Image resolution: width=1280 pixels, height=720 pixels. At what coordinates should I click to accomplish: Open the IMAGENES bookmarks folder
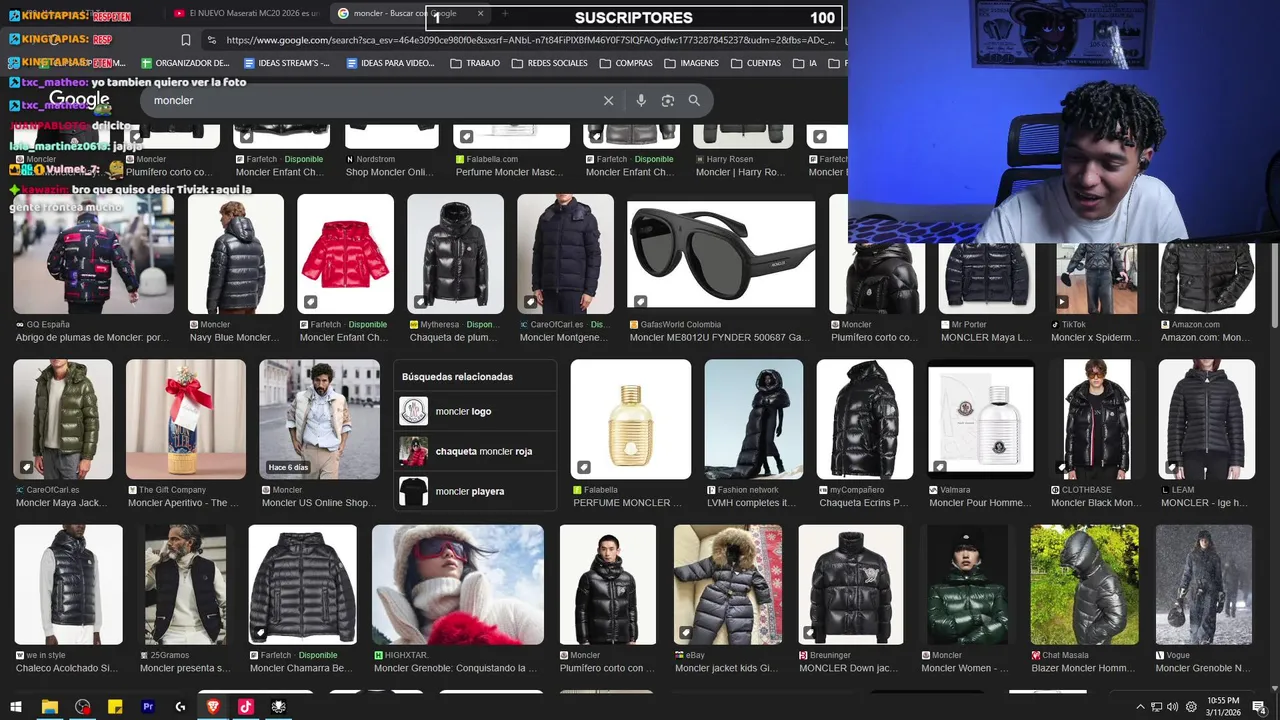691,63
